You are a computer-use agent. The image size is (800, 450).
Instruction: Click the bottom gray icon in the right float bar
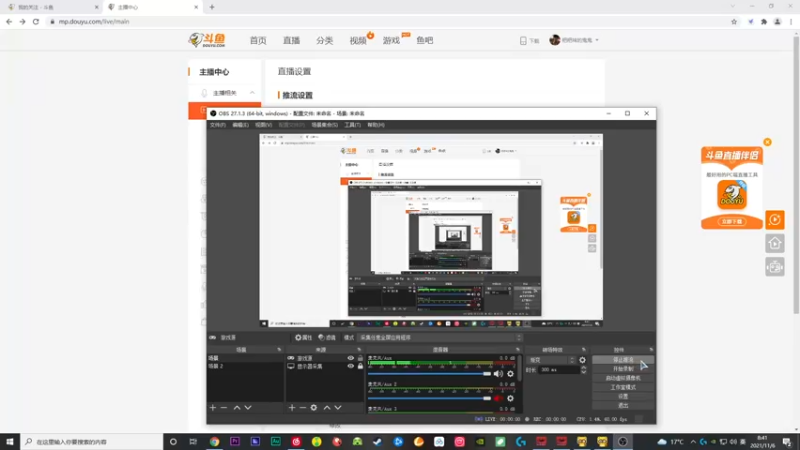click(774, 267)
